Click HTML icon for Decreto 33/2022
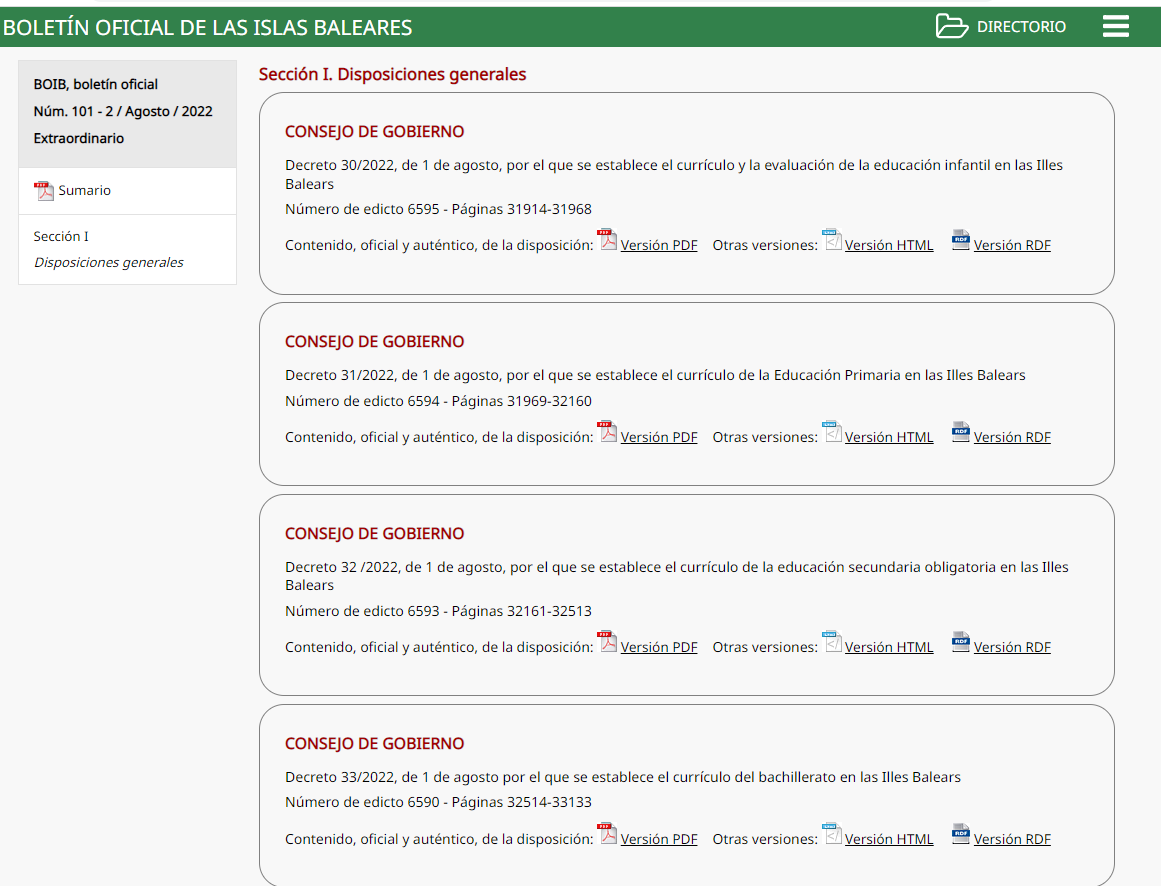The height and width of the screenshot is (886, 1161). [832, 834]
